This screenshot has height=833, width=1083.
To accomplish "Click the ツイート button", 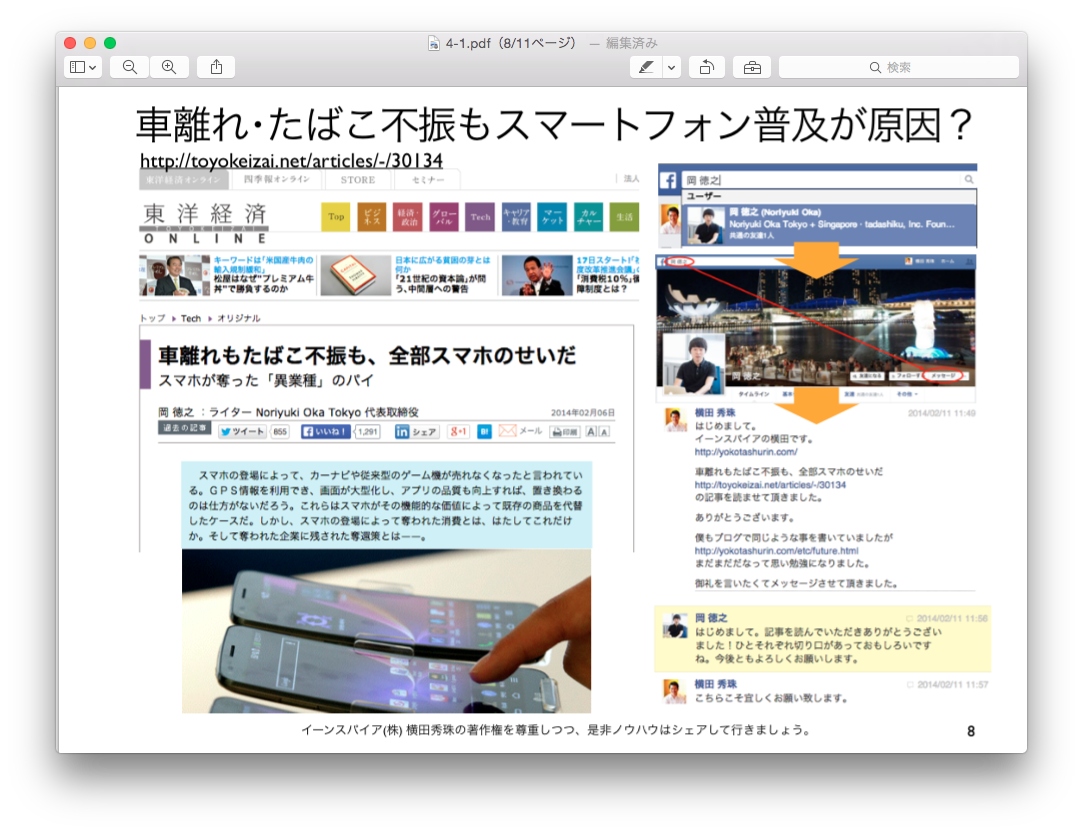I will tap(242, 432).
